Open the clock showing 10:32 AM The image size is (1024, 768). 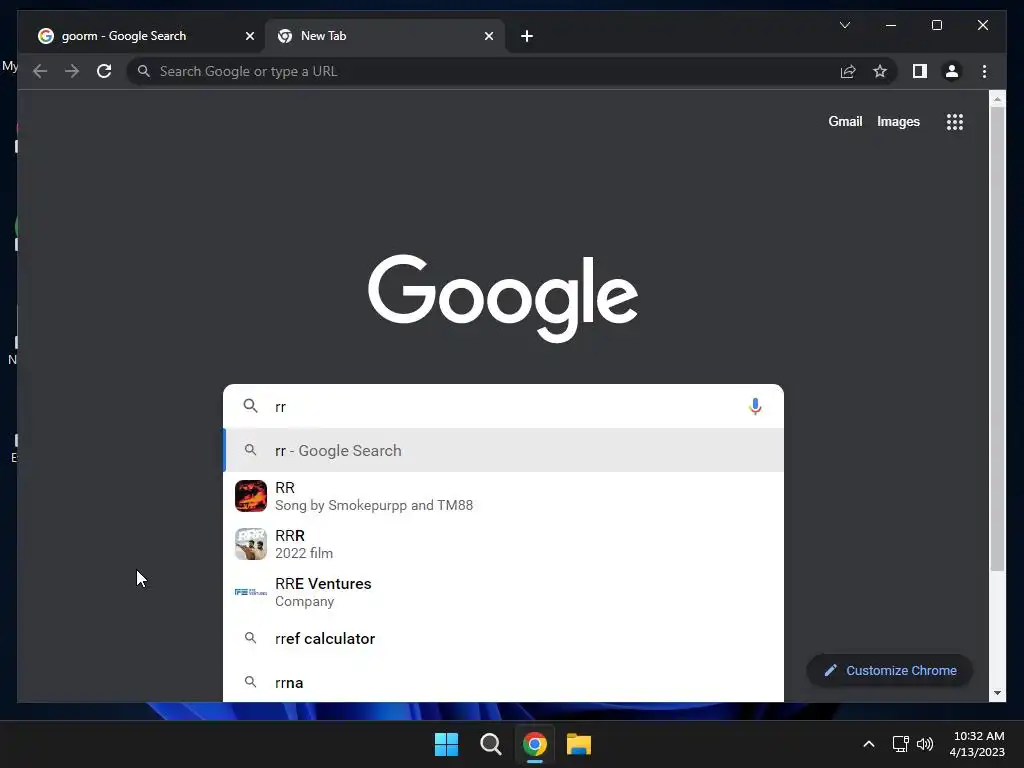(977, 744)
